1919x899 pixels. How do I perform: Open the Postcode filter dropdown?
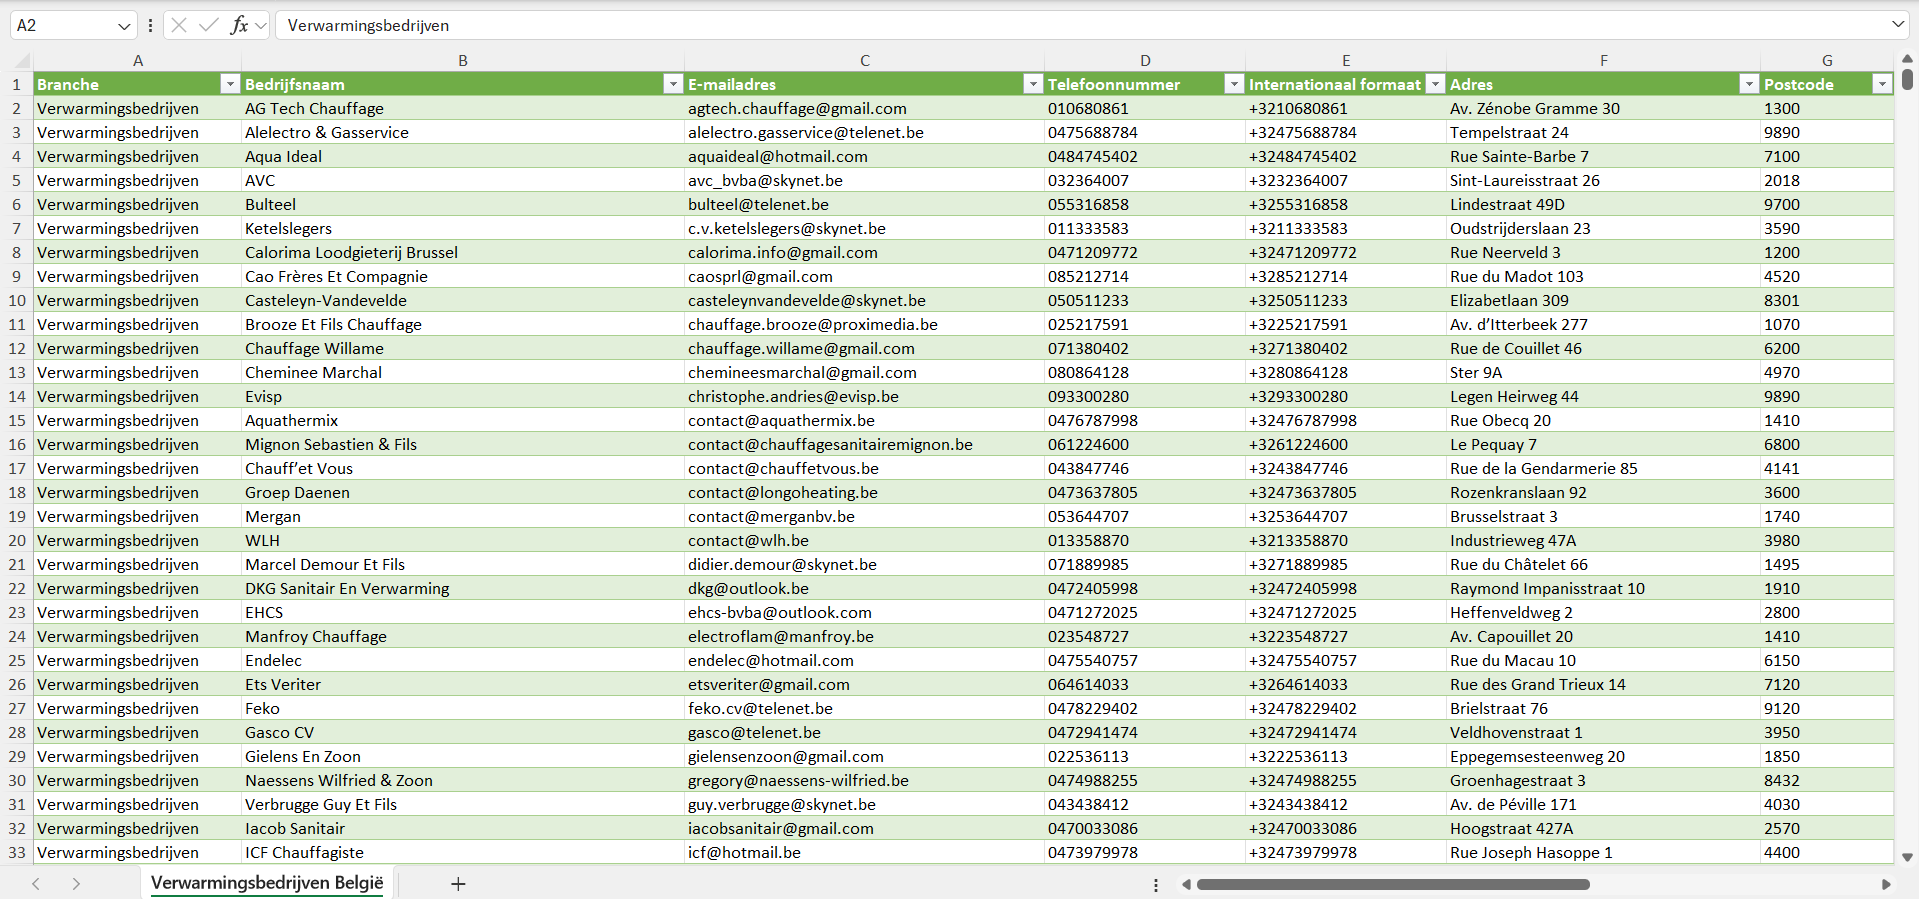pyautogui.click(x=1882, y=84)
